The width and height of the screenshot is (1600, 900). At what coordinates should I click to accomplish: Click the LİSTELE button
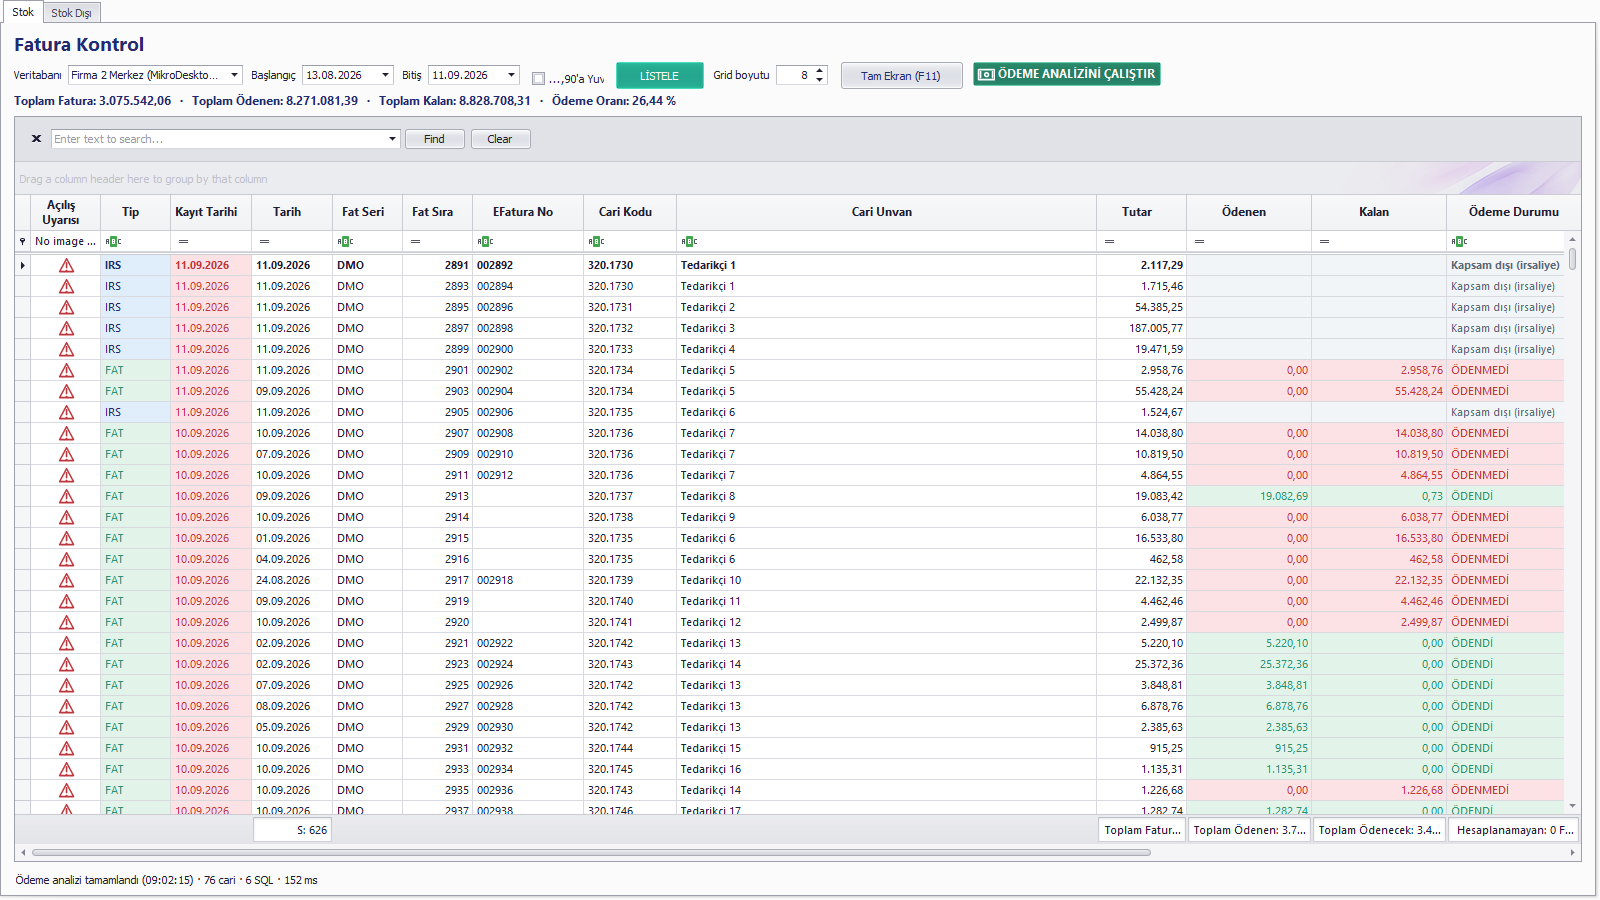coord(659,76)
